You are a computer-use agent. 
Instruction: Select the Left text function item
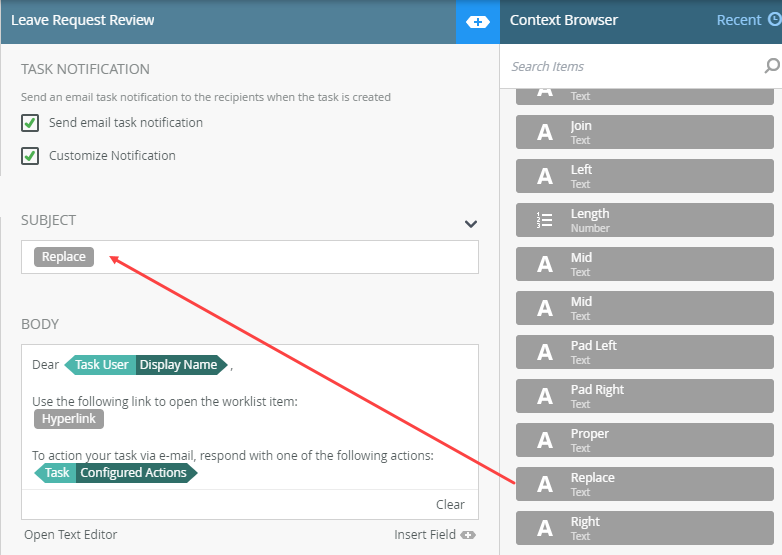[644, 176]
